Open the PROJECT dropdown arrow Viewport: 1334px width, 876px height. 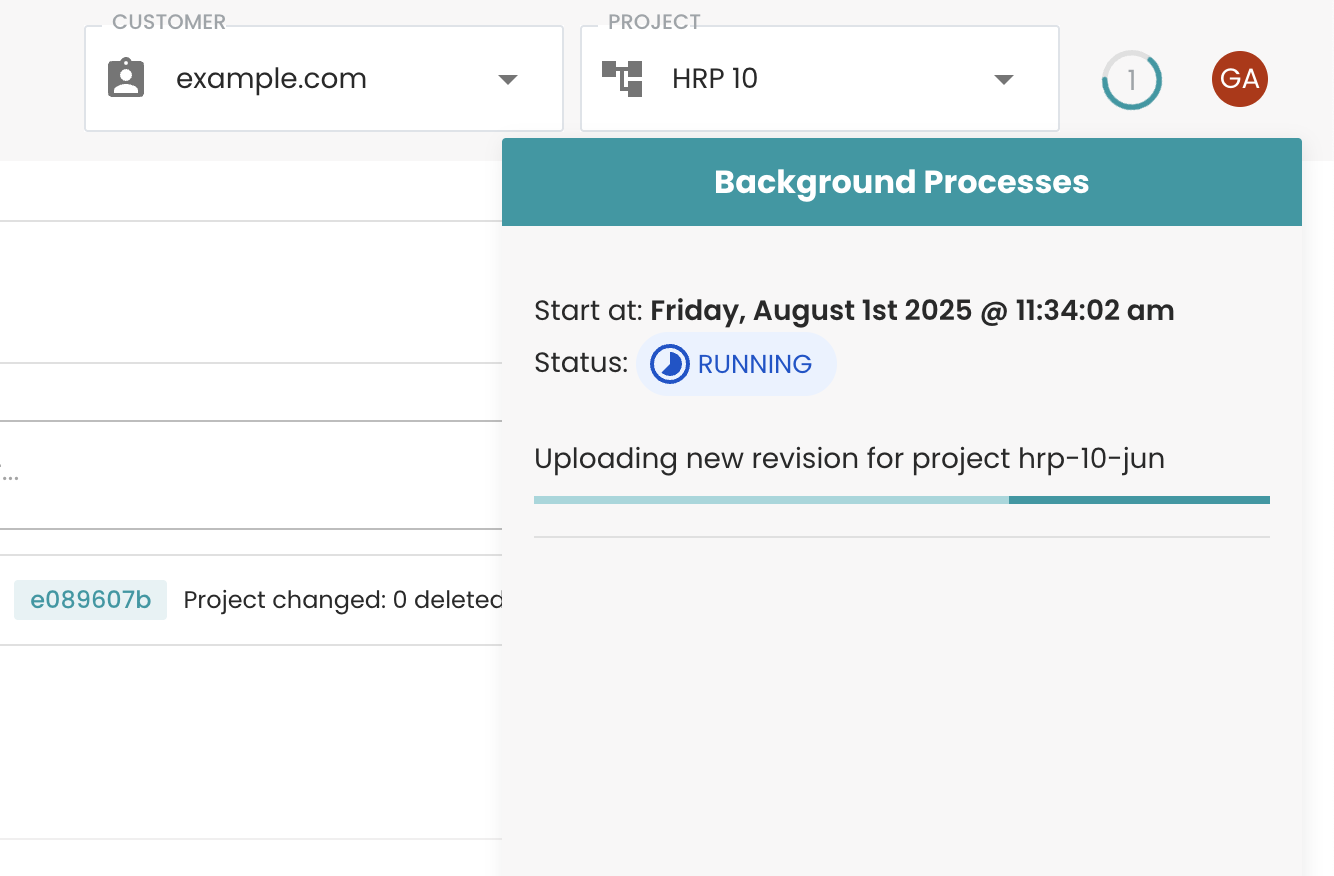pos(1004,78)
